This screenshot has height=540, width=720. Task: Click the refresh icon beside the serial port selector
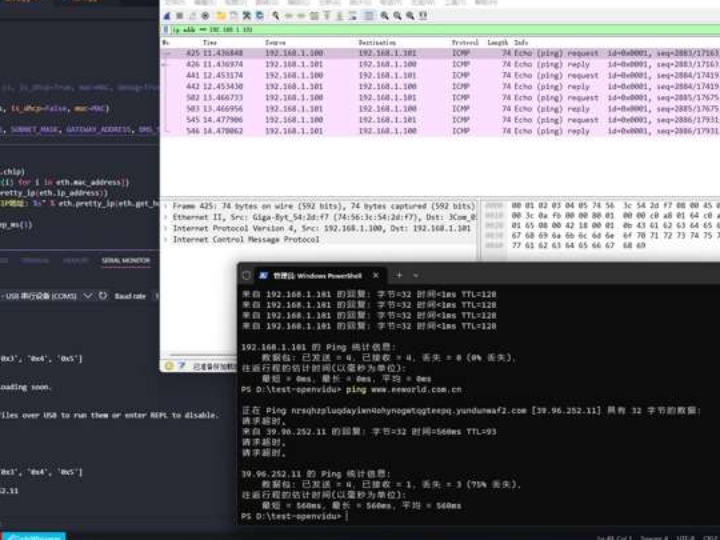tap(103, 296)
